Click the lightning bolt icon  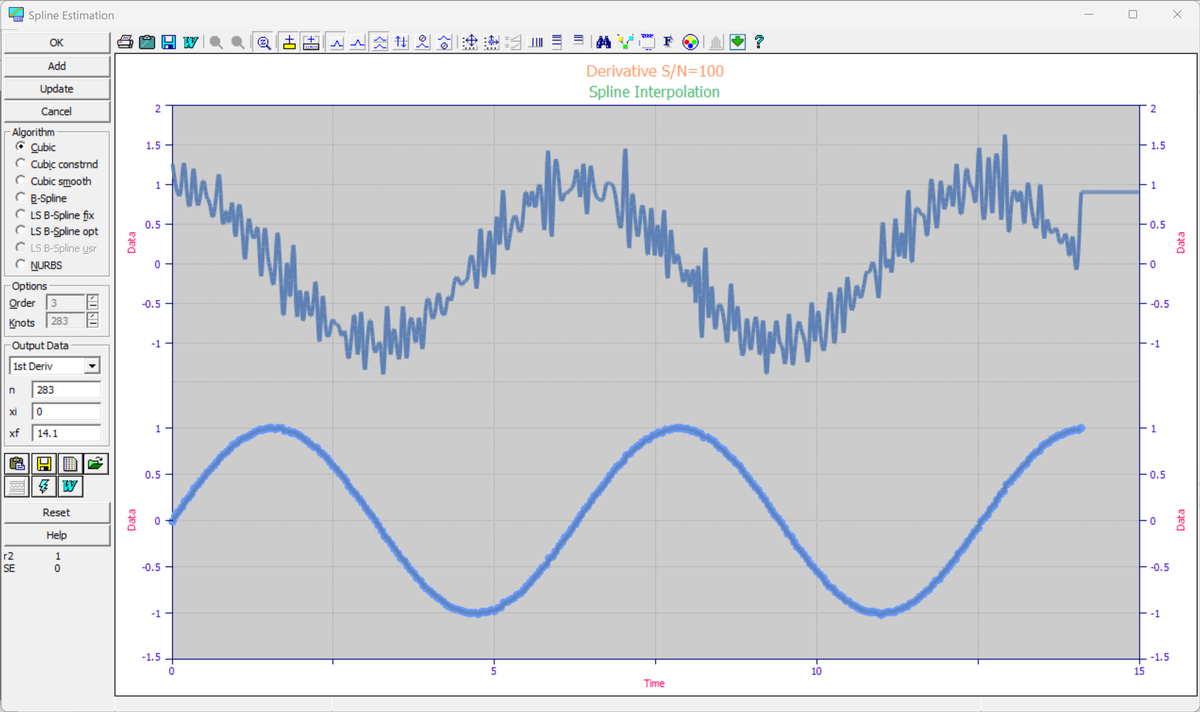(43, 486)
